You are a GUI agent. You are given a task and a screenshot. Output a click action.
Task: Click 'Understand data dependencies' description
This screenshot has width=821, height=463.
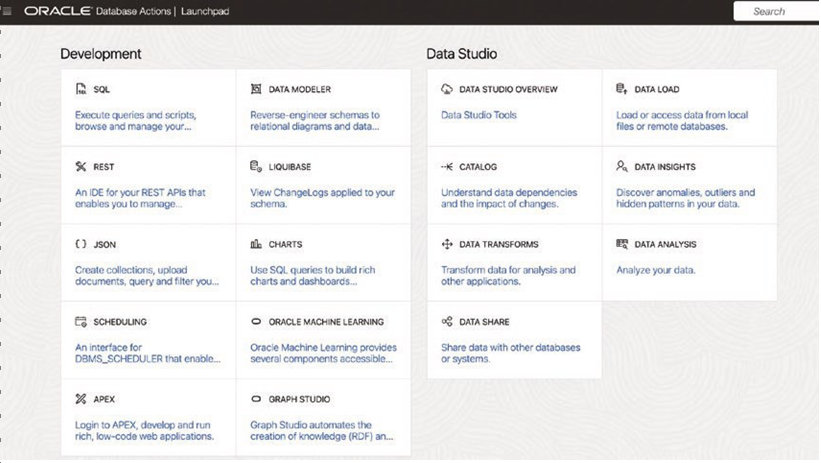pos(509,198)
